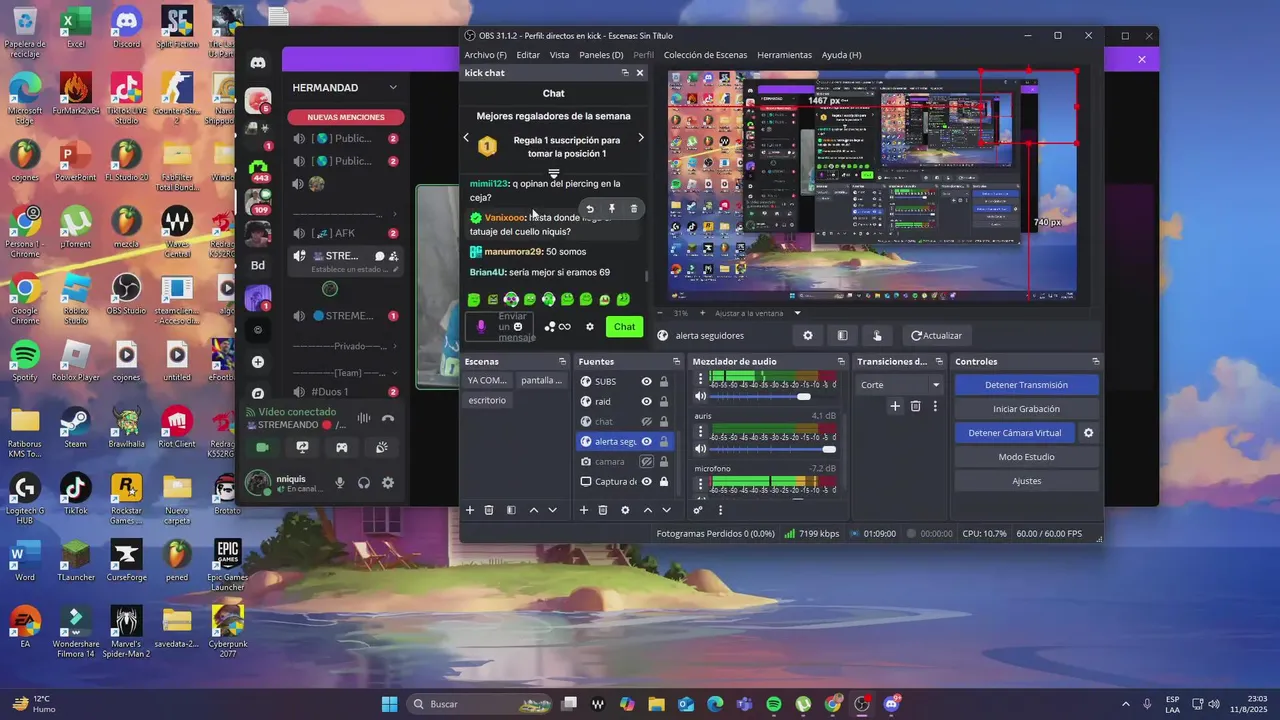Open virtual camera settings gear
Viewport: 1280px width, 720px height.
click(x=1089, y=433)
